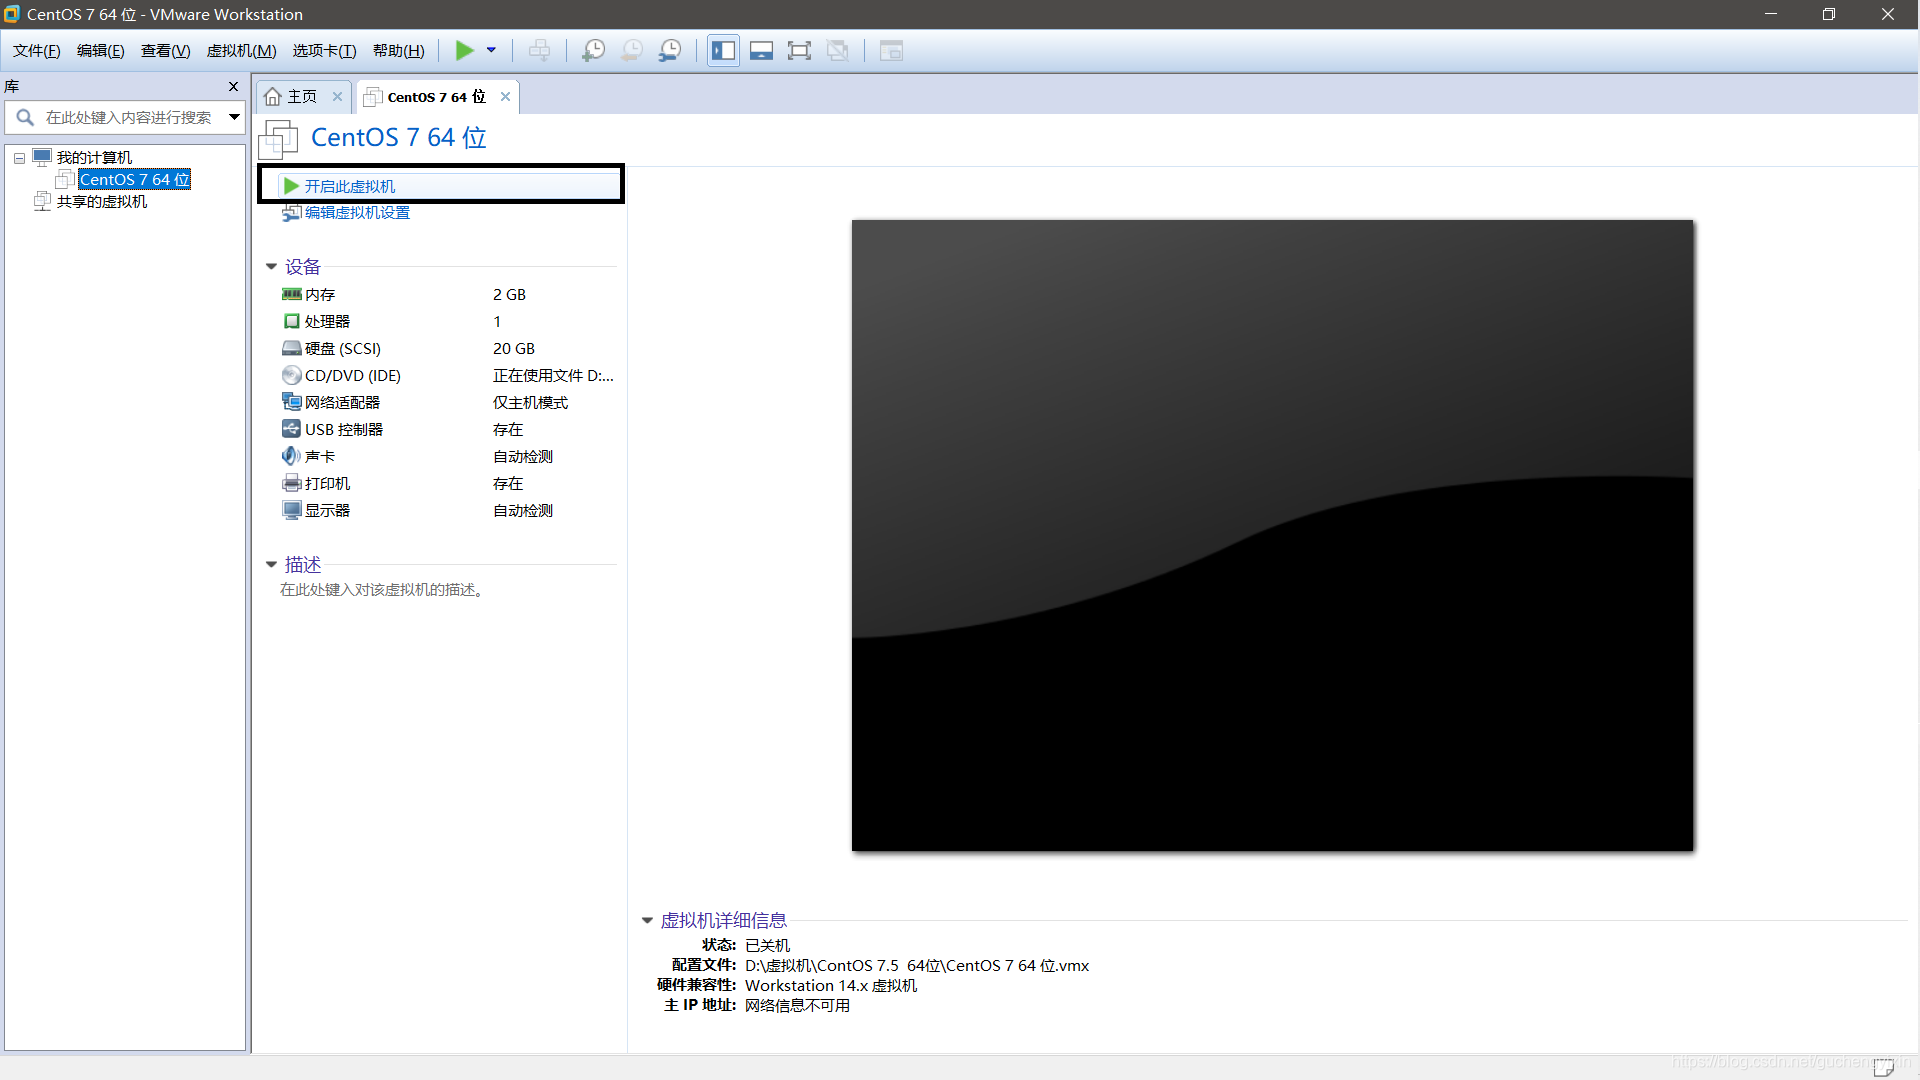Viewport: 1920px width, 1080px height.
Task: Click the send Ctrl+Alt+Del toolbar icon
Action: 539,50
